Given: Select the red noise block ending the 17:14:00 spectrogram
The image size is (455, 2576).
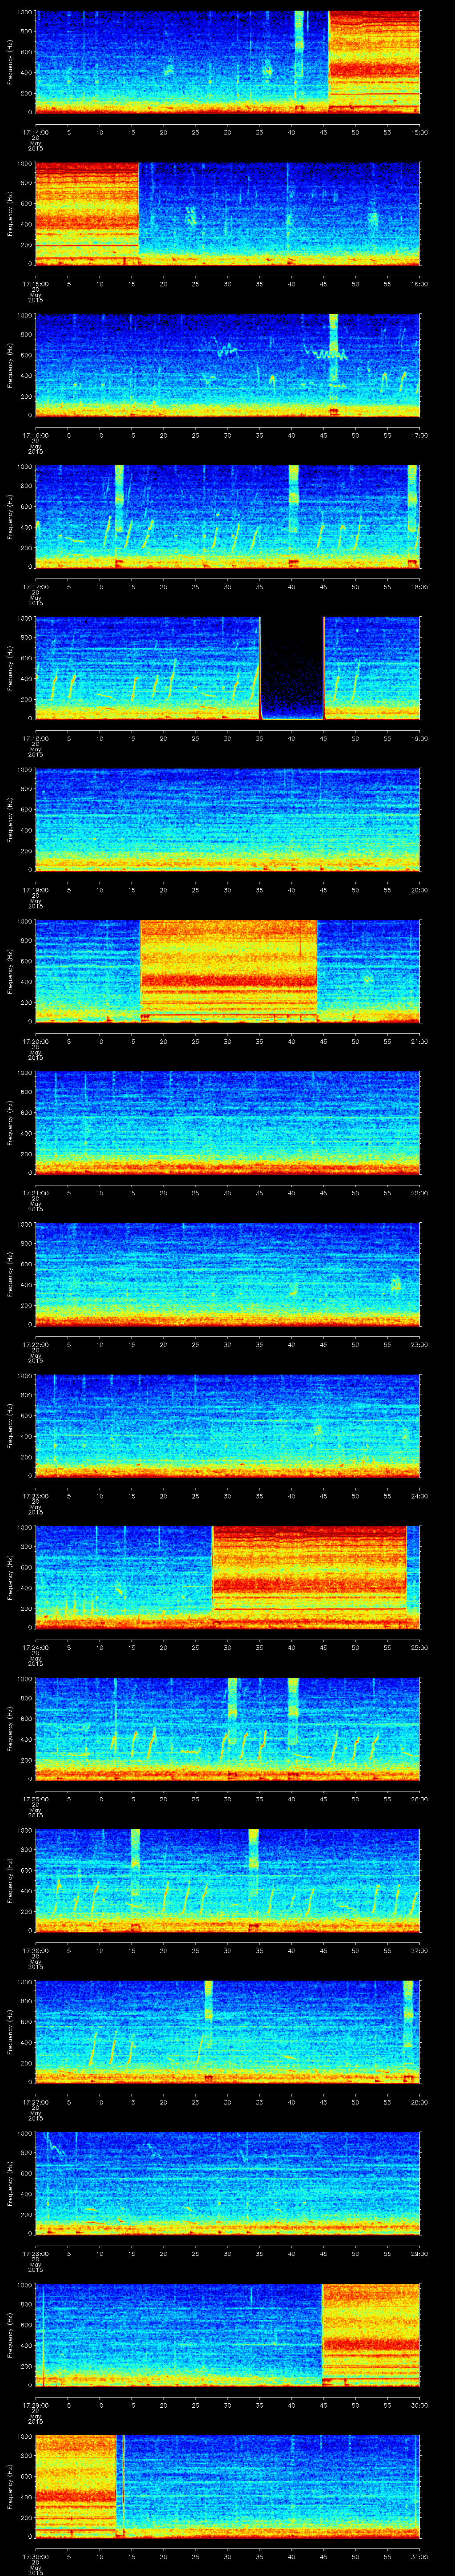Looking at the screenshot, I should [374, 62].
